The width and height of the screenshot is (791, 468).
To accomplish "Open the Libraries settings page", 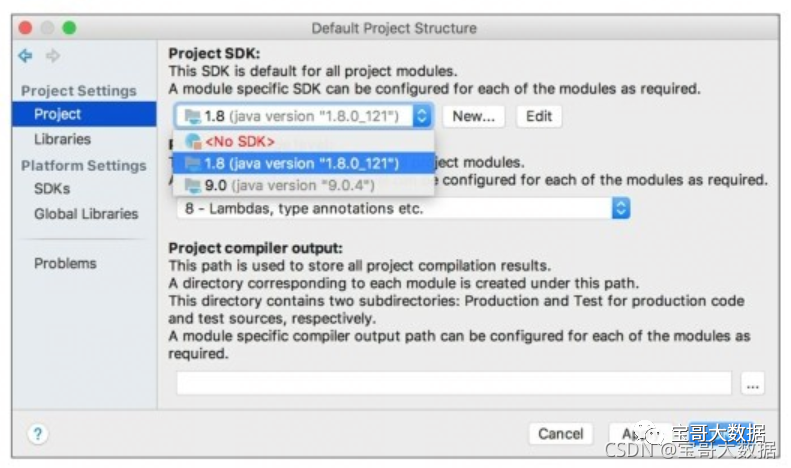I will coord(63,139).
